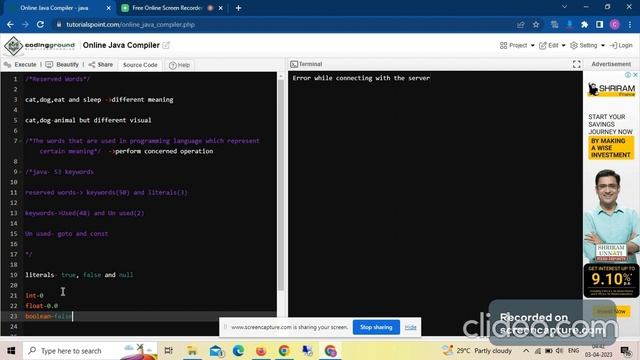Image resolution: width=640 pixels, height=360 pixels.
Task: Go forward in browser history
Action: click(x=25, y=24)
